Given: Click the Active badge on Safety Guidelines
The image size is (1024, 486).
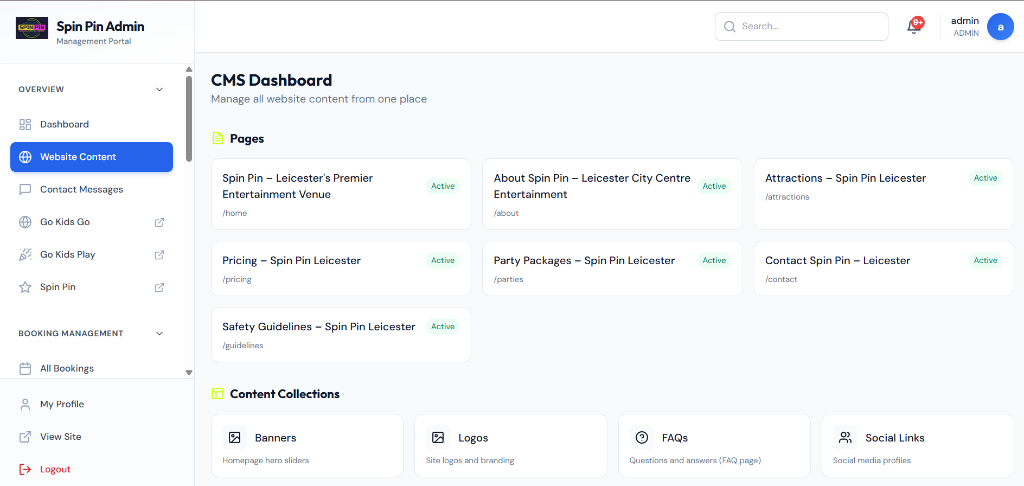Looking at the screenshot, I should (x=443, y=327).
